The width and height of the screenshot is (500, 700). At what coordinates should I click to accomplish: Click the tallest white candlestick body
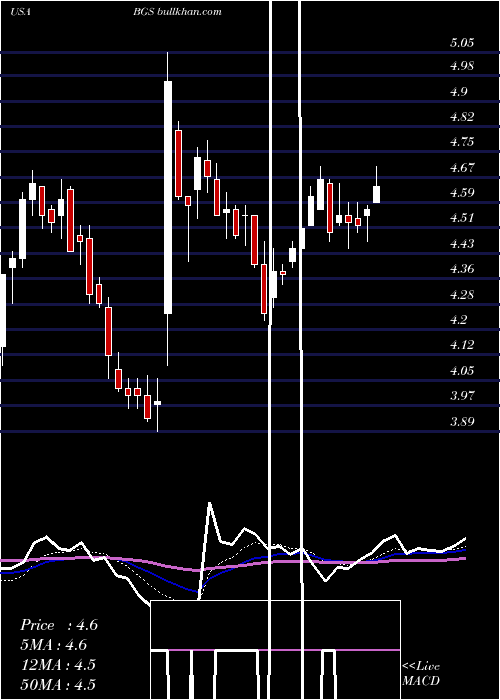(168, 197)
